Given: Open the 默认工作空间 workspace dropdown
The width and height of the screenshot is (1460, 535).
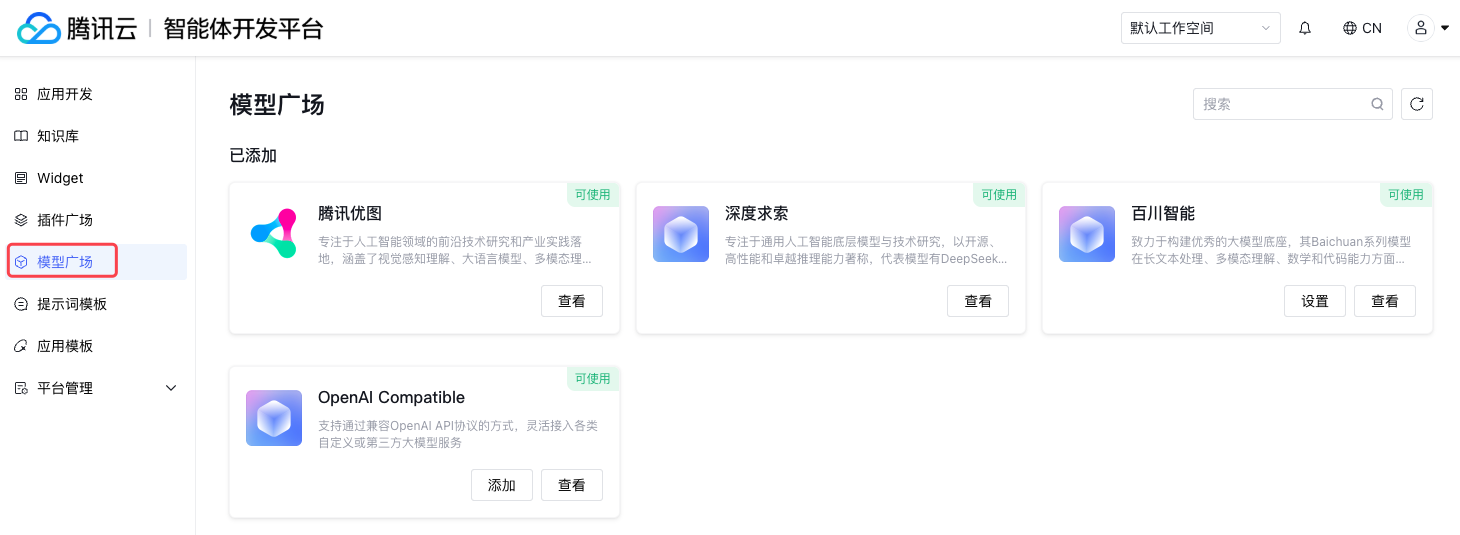Looking at the screenshot, I should click(1201, 28).
